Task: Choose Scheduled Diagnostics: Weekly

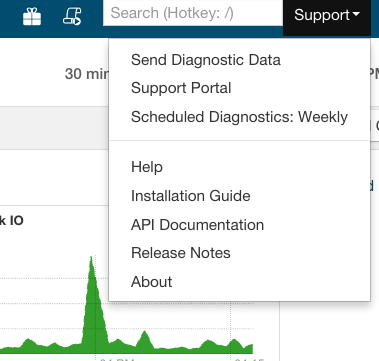Action: 239,117
